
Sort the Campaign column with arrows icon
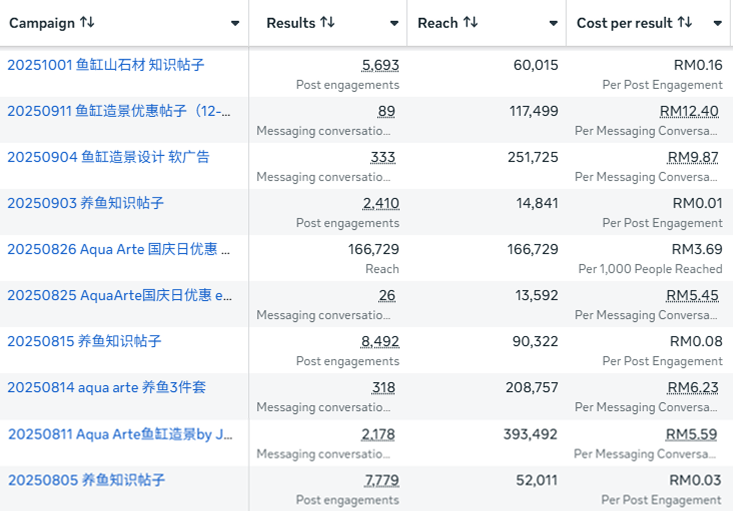pos(87,23)
